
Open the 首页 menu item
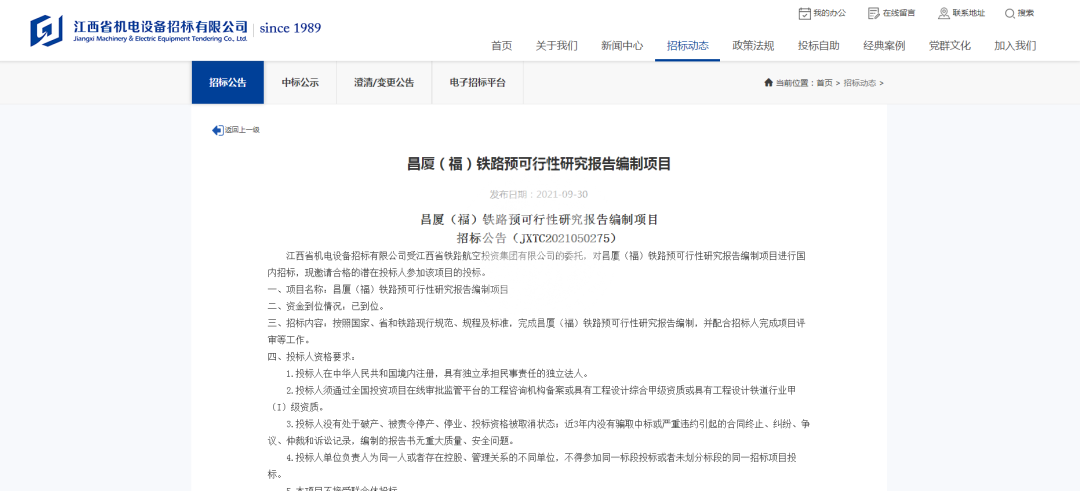pos(501,46)
